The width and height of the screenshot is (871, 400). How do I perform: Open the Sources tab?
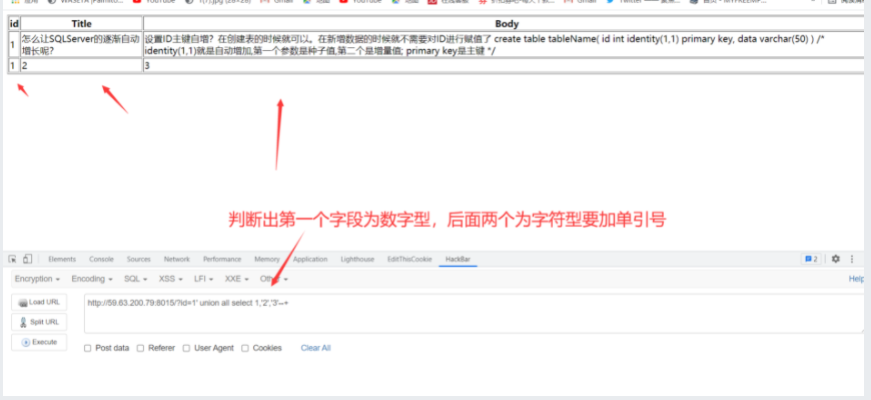(138, 259)
